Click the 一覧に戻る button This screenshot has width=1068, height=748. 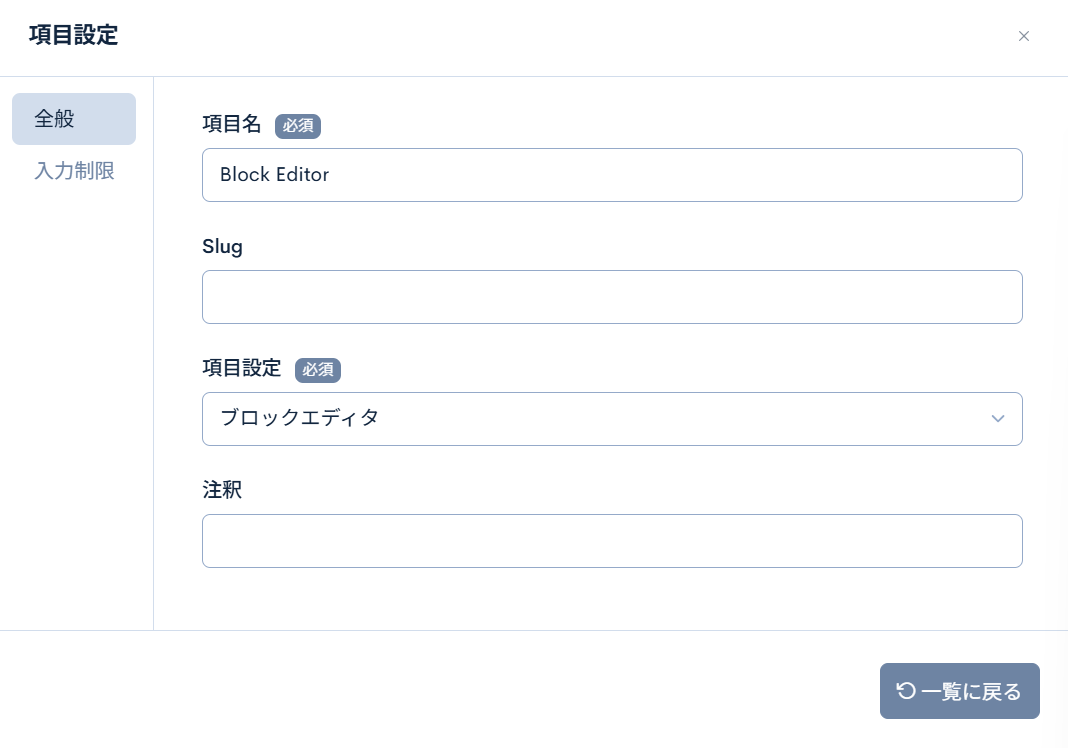959,691
